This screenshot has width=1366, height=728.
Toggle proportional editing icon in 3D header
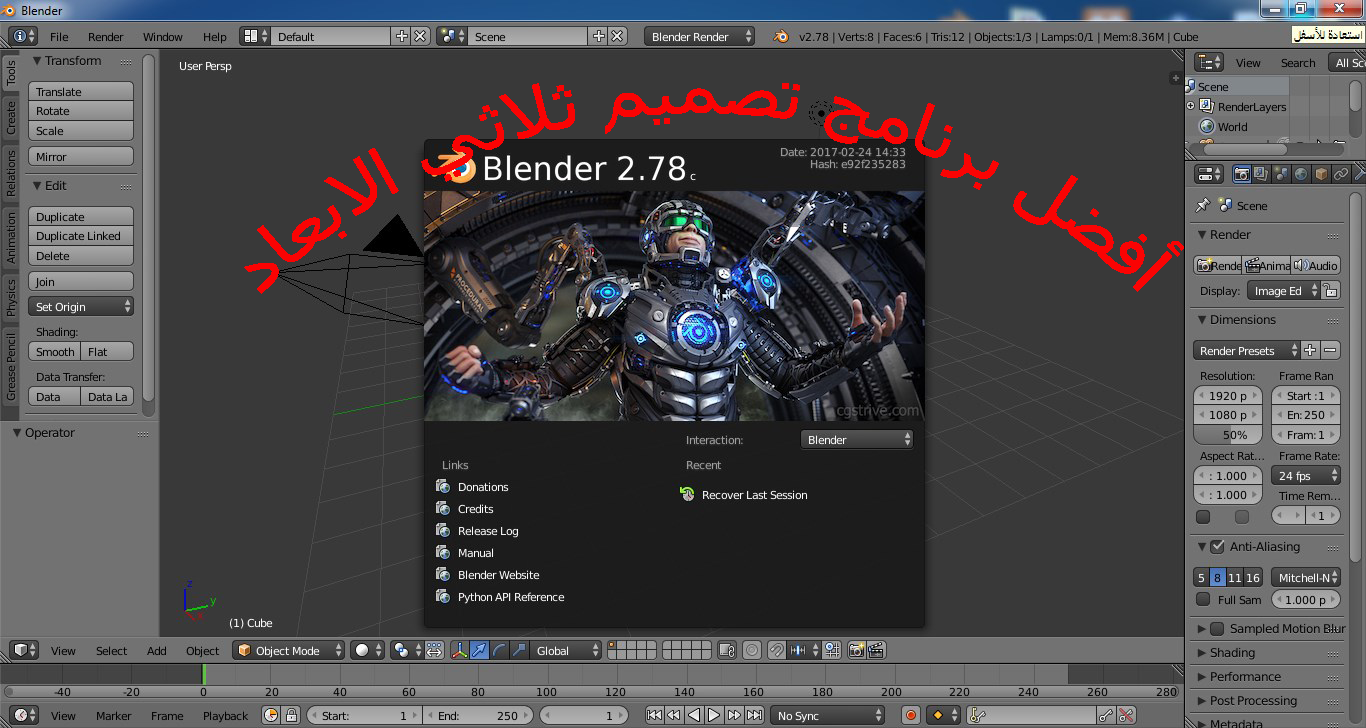(x=752, y=650)
